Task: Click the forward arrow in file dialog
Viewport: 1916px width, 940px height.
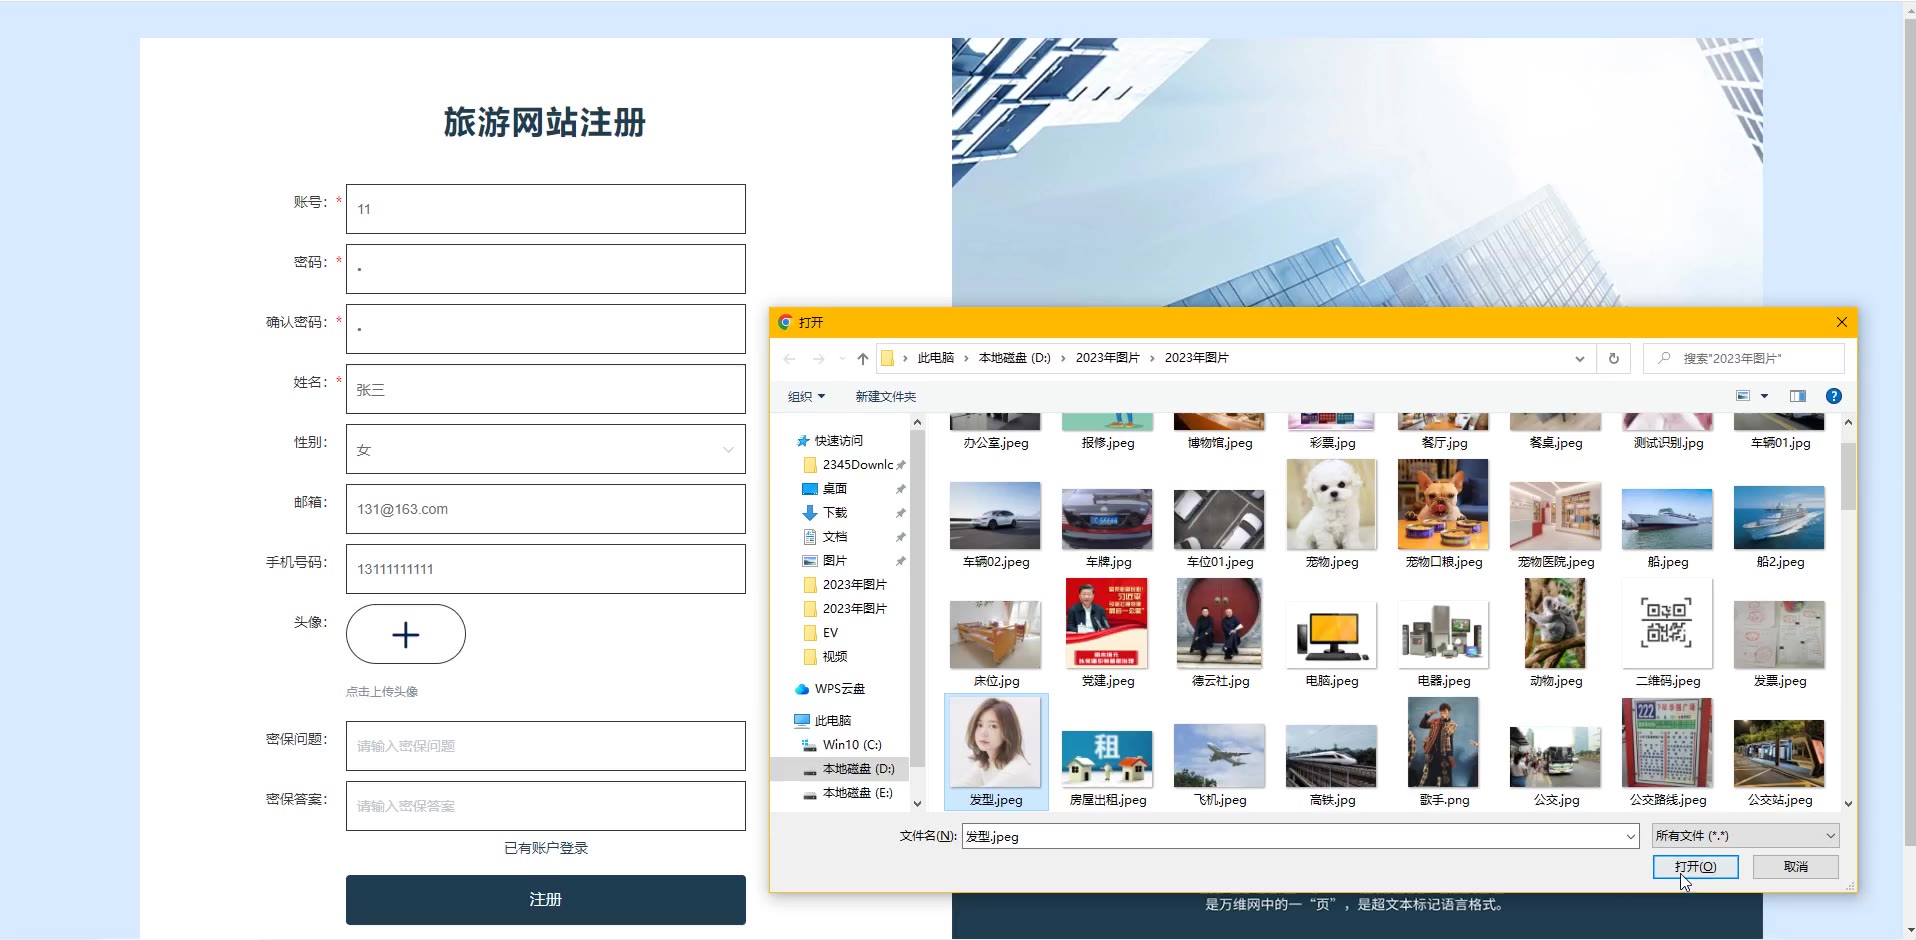Action: [x=819, y=358]
